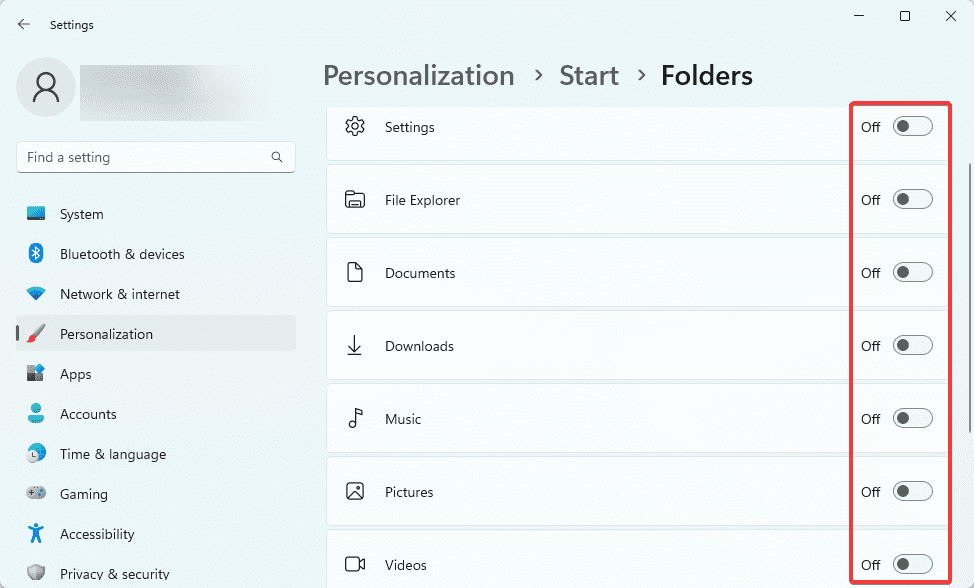This screenshot has height=588, width=974.
Task: Click the Downloads arrow icon
Action: [x=355, y=345]
